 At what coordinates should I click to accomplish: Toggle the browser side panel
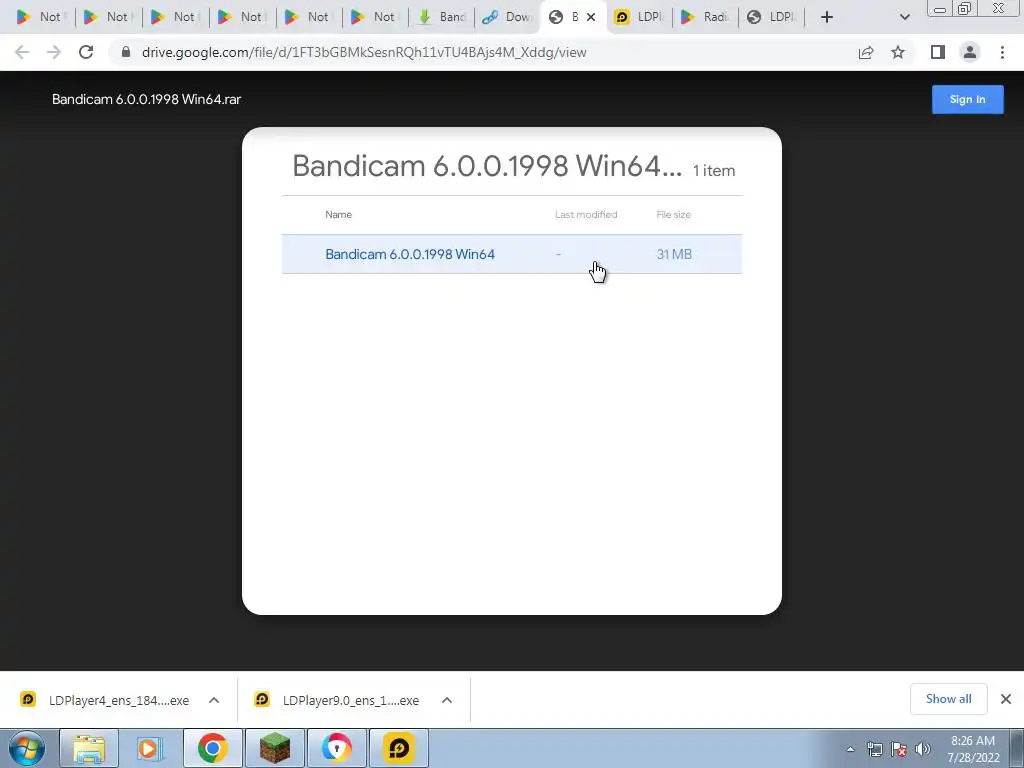pos(938,52)
